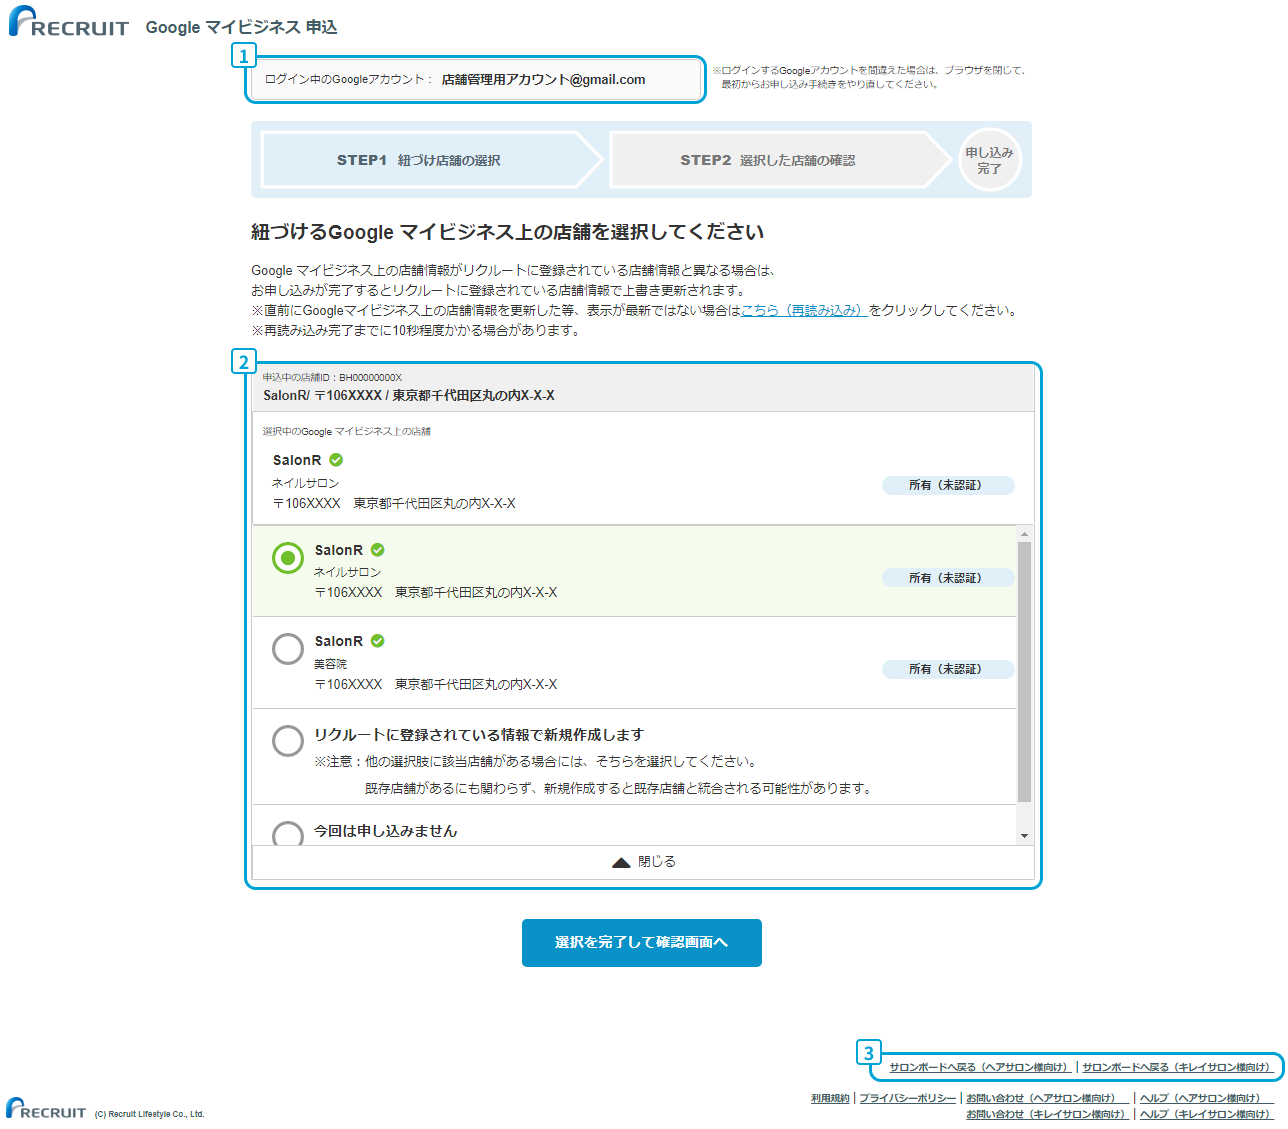Image resolution: width=1288 pixels, height=1129 pixels.
Task: Select the SalonR 美容院 radio button
Action: coord(288,649)
